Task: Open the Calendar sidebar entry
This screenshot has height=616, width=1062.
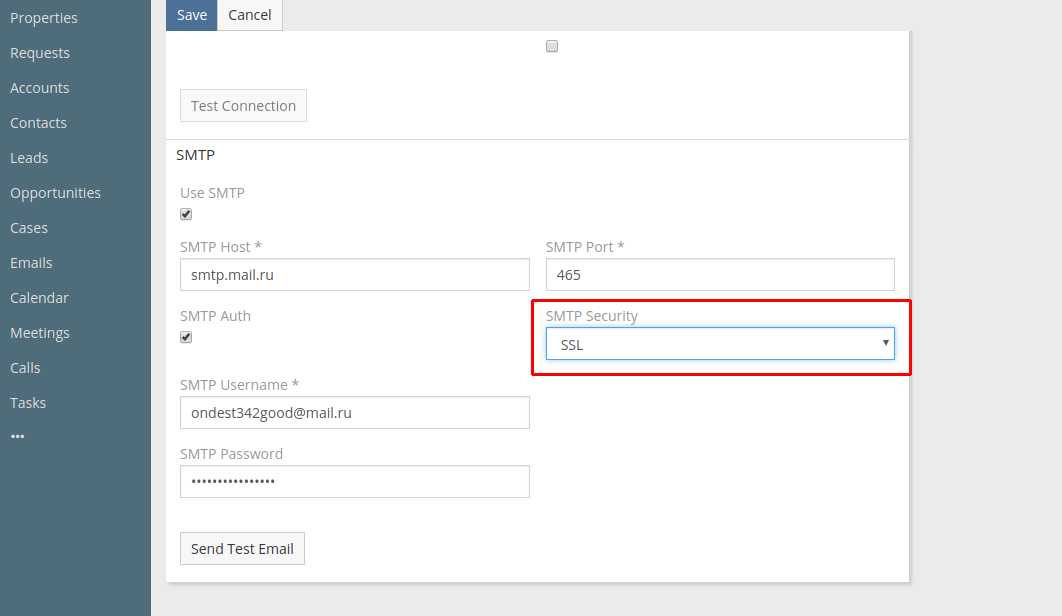Action: point(39,298)
